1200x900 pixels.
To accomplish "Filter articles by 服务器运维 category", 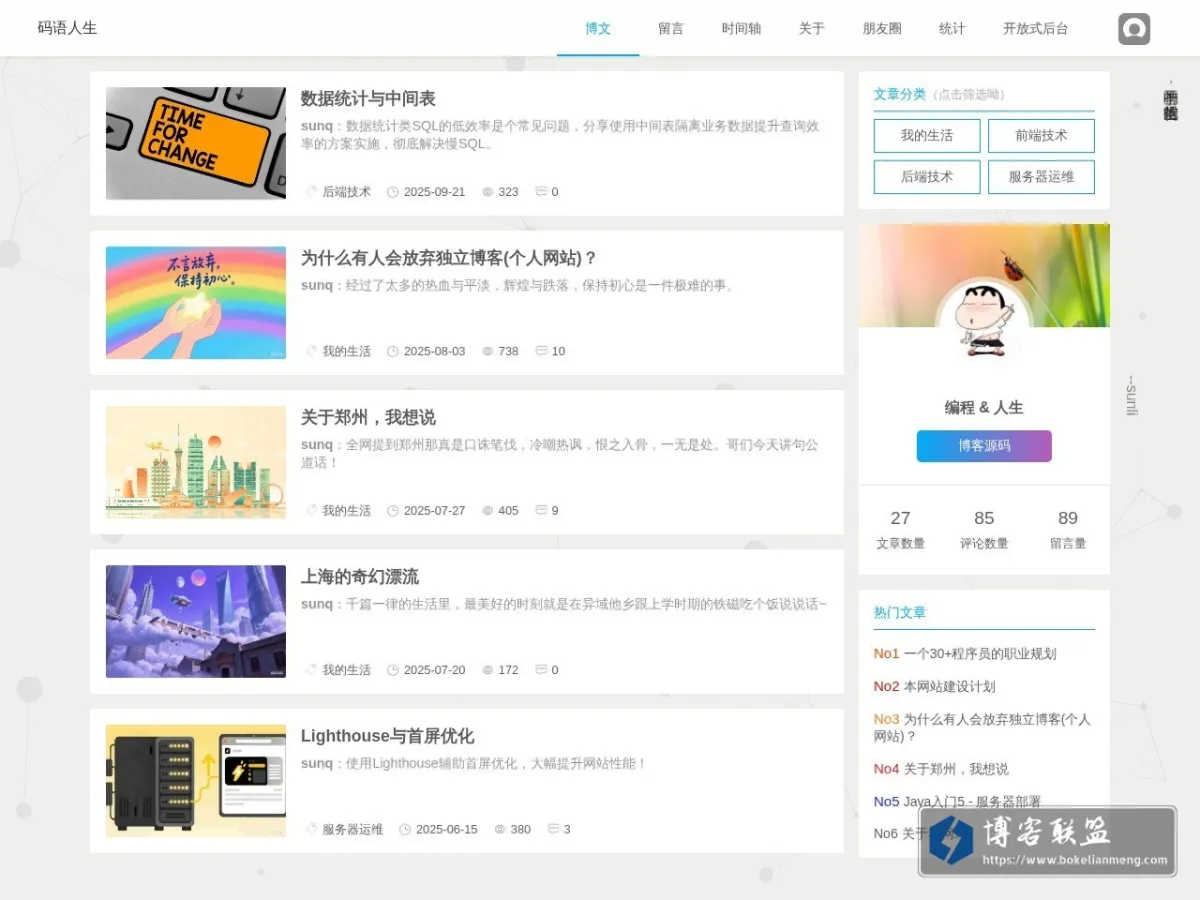I will [1041, 177].
